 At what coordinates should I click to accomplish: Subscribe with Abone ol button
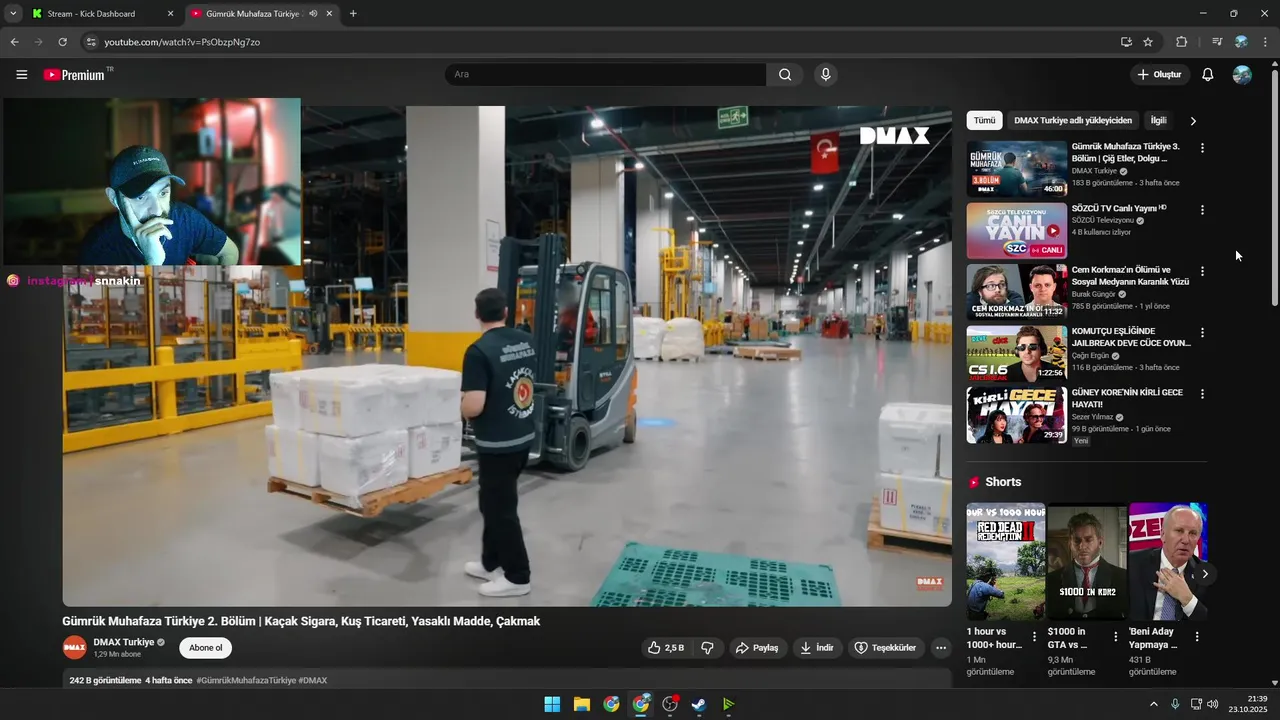click(205, 648)
